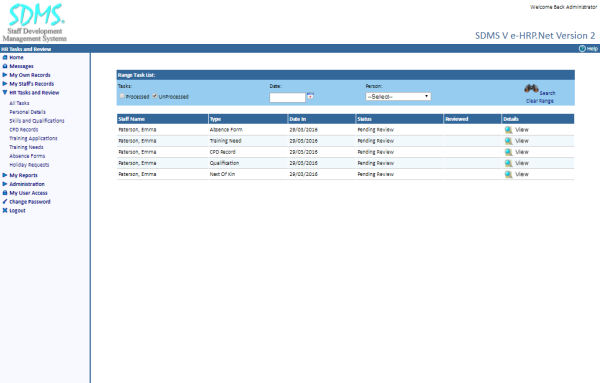This screenshot has width=600, height=383.
Task: Open the calendar date picker icon
Action: pos(310,96)
